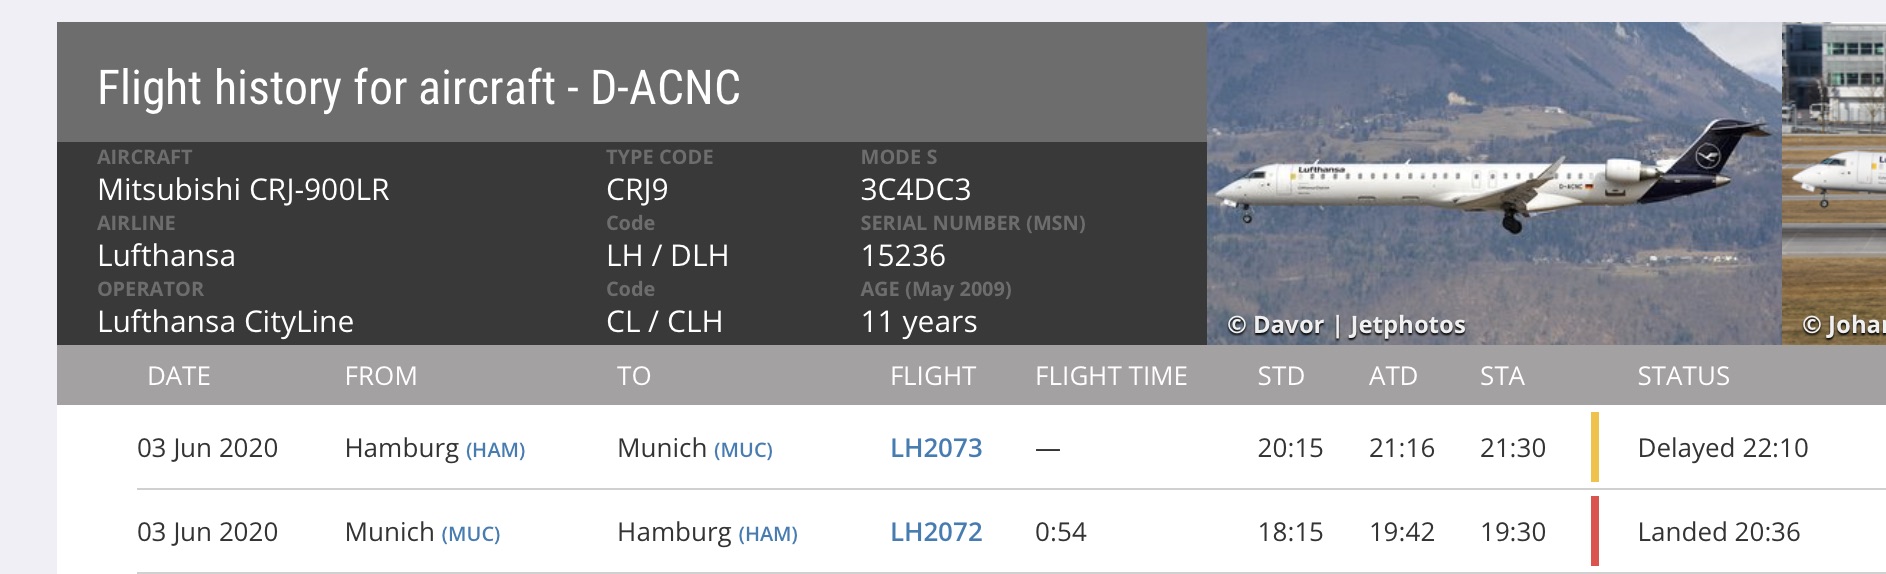Click the STATUS column header
The height and width of the screenshot is (574, 1886).
point(1683,376)
